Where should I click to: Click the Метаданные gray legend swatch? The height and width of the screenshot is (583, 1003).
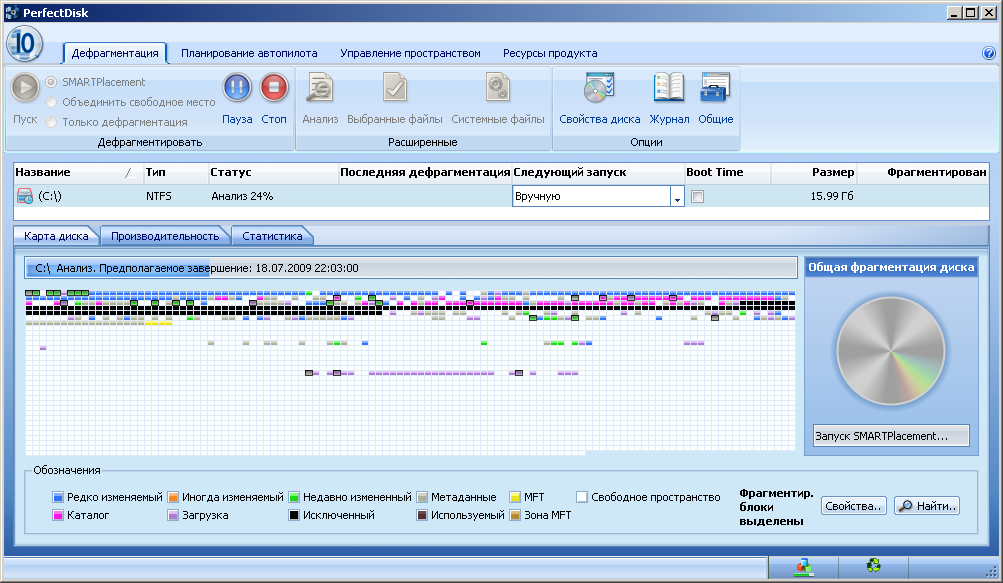click(422, 497)
